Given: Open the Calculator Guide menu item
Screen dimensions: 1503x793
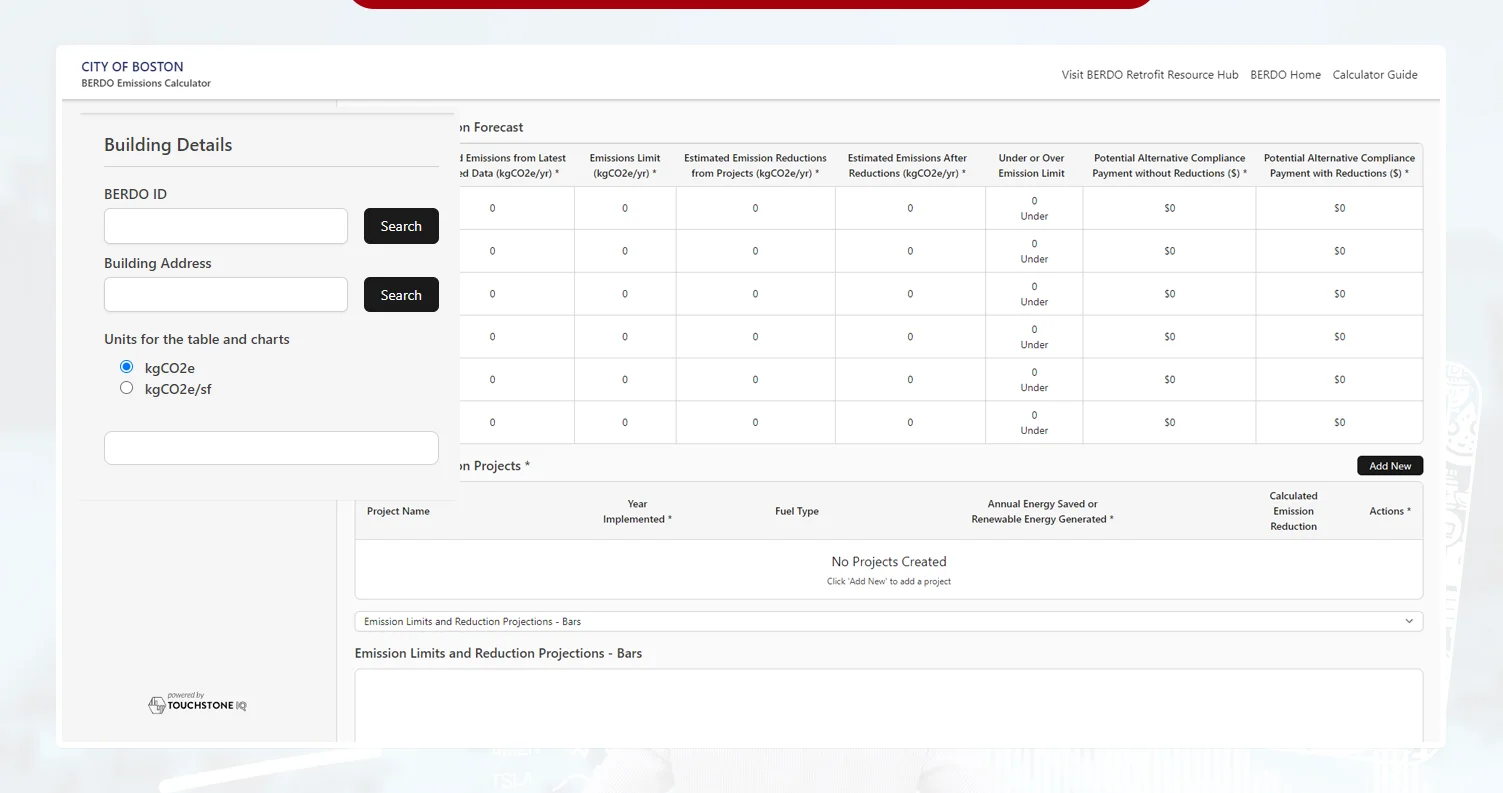Looking at the screenshot, I should point(1374,74).
